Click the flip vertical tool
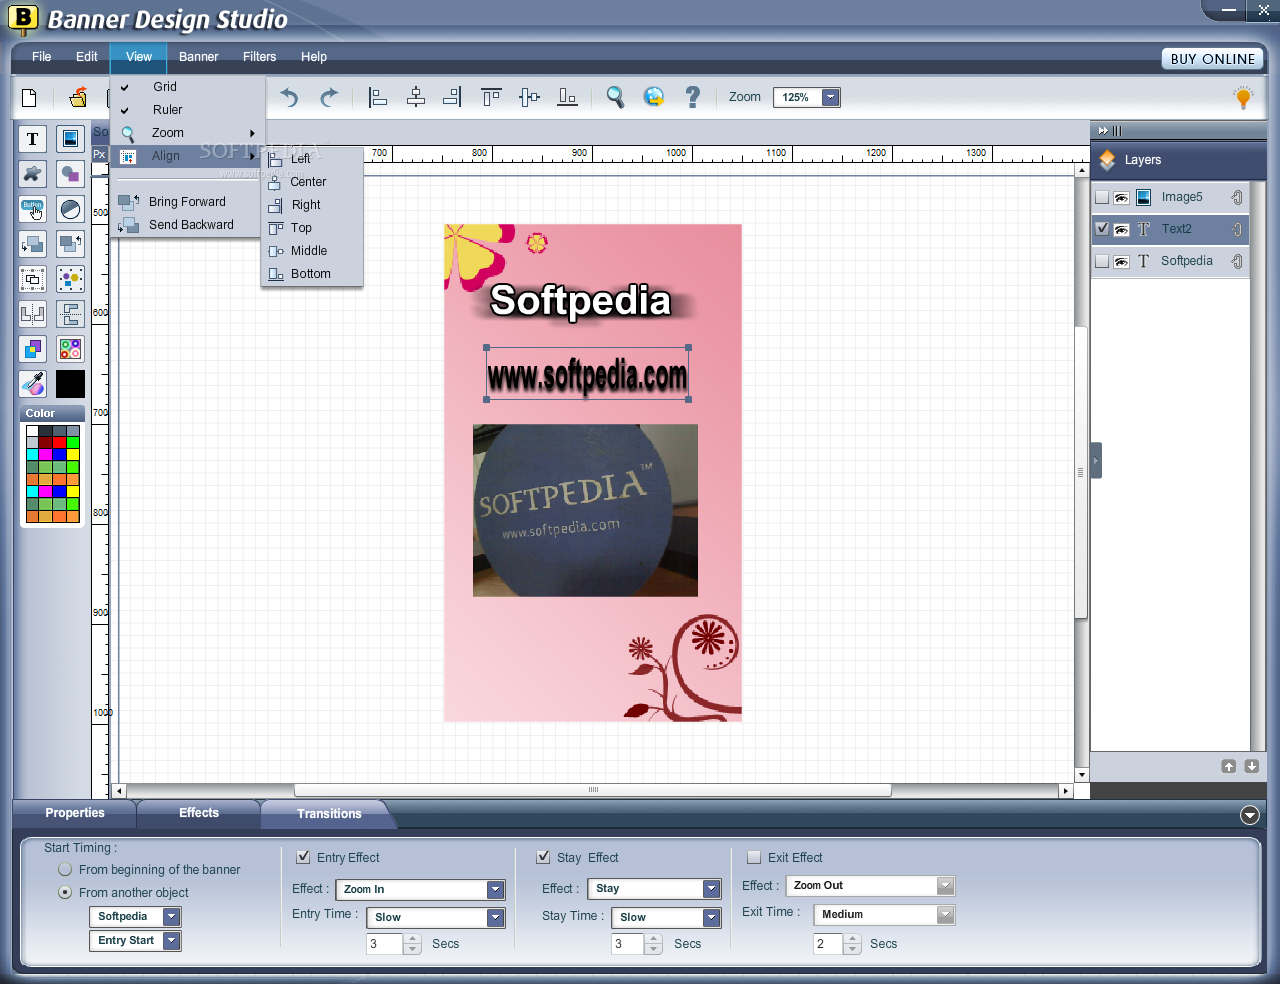Image resolution: width=1280 pixels, height=984 pixels. coord(70,314)
